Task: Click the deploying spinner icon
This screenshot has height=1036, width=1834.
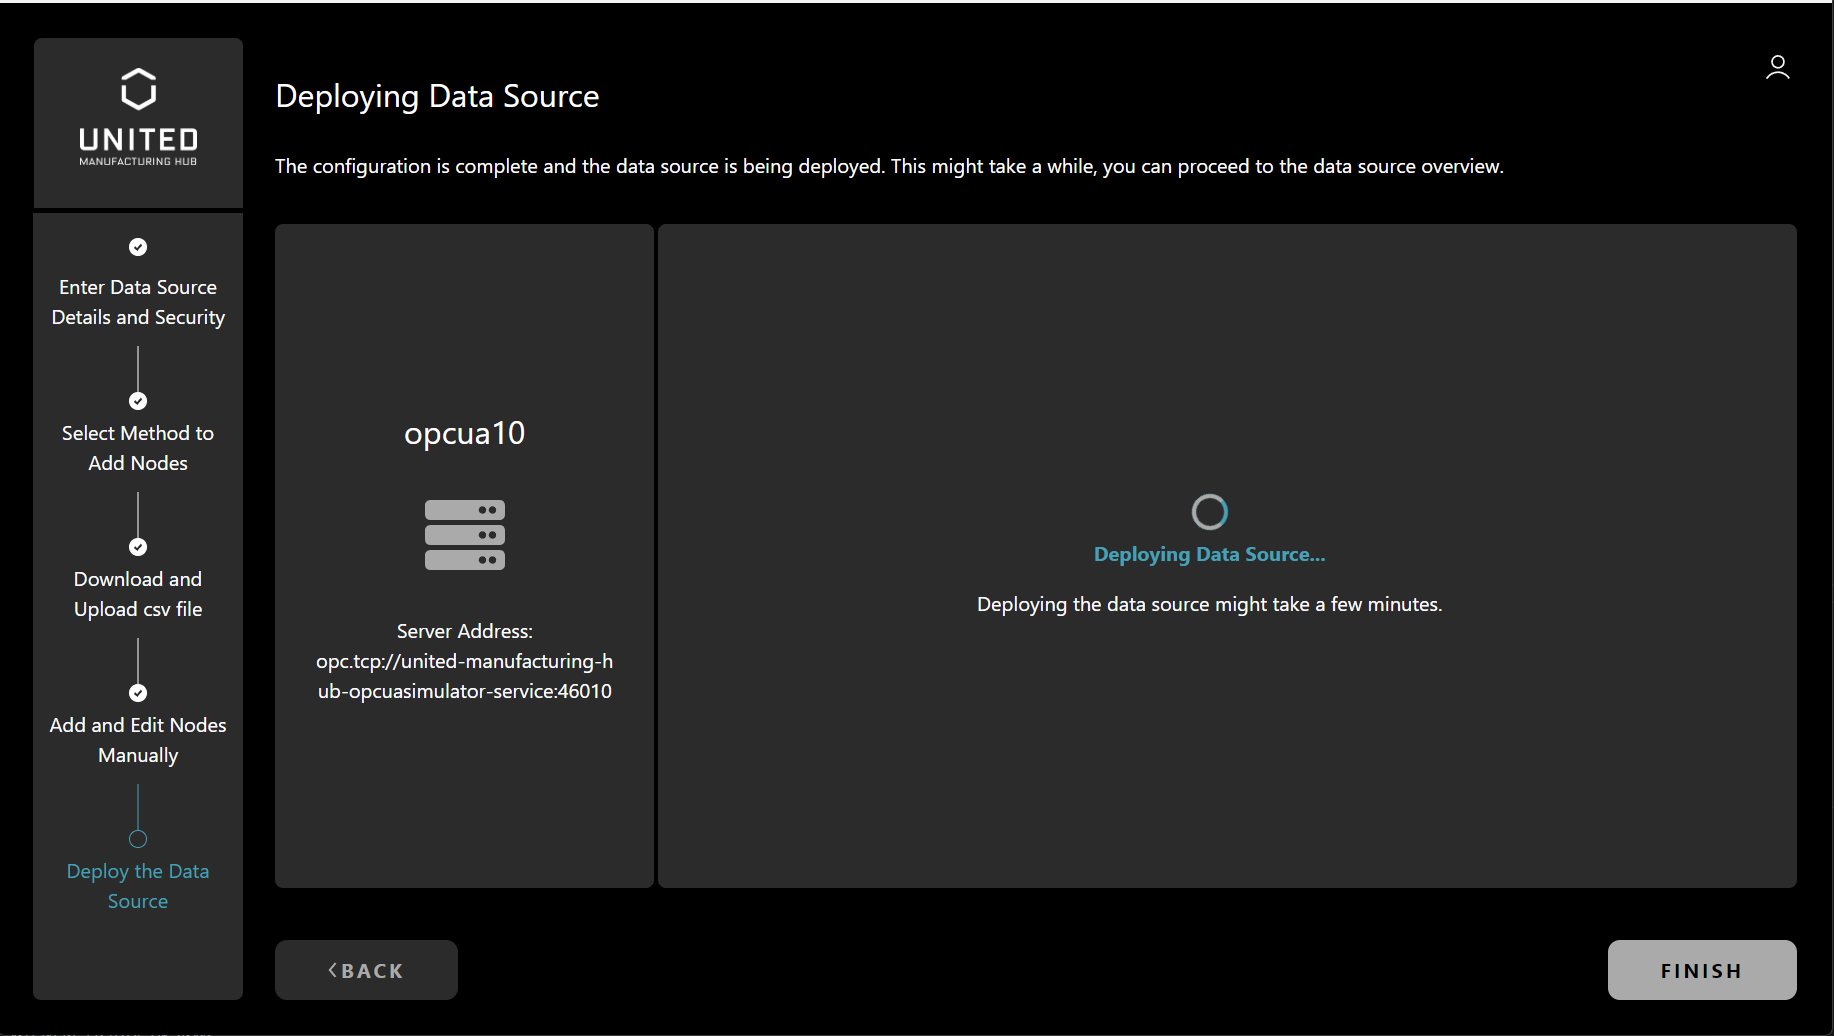Action: click(x=1209, y=512)
